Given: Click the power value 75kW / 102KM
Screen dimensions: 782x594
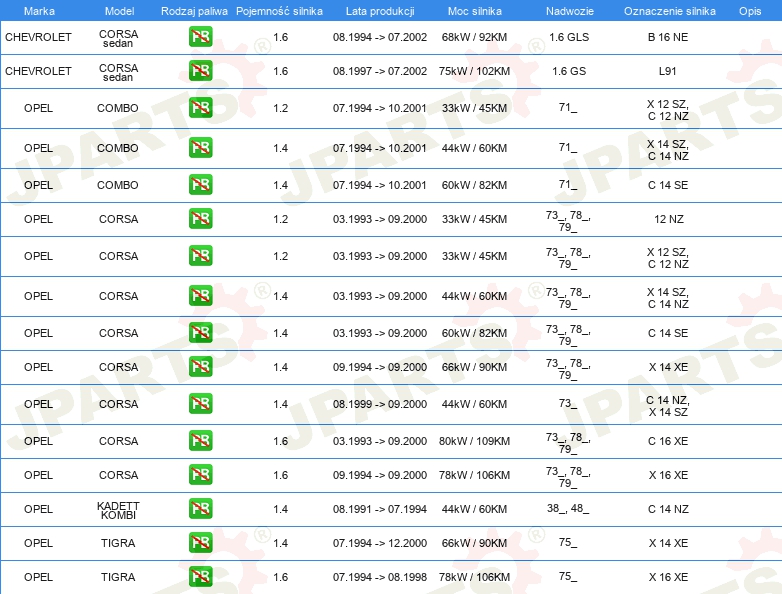Looking at the screenshot, I should tap(474, 71).
